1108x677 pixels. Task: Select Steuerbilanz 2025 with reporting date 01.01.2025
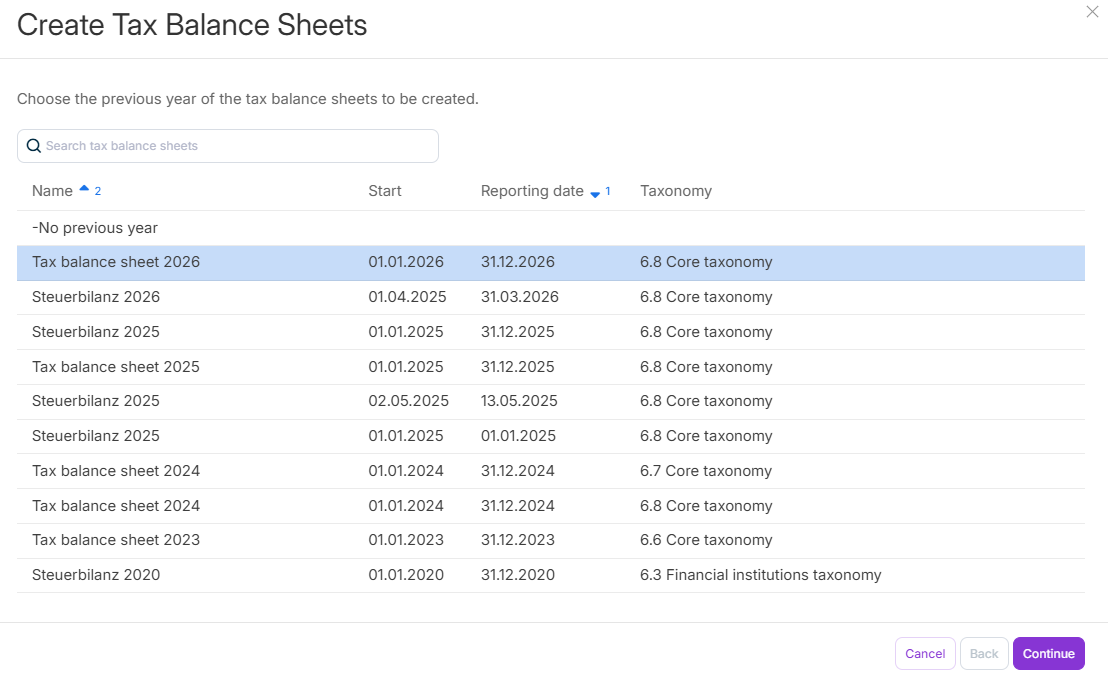[x=550, y=437]
